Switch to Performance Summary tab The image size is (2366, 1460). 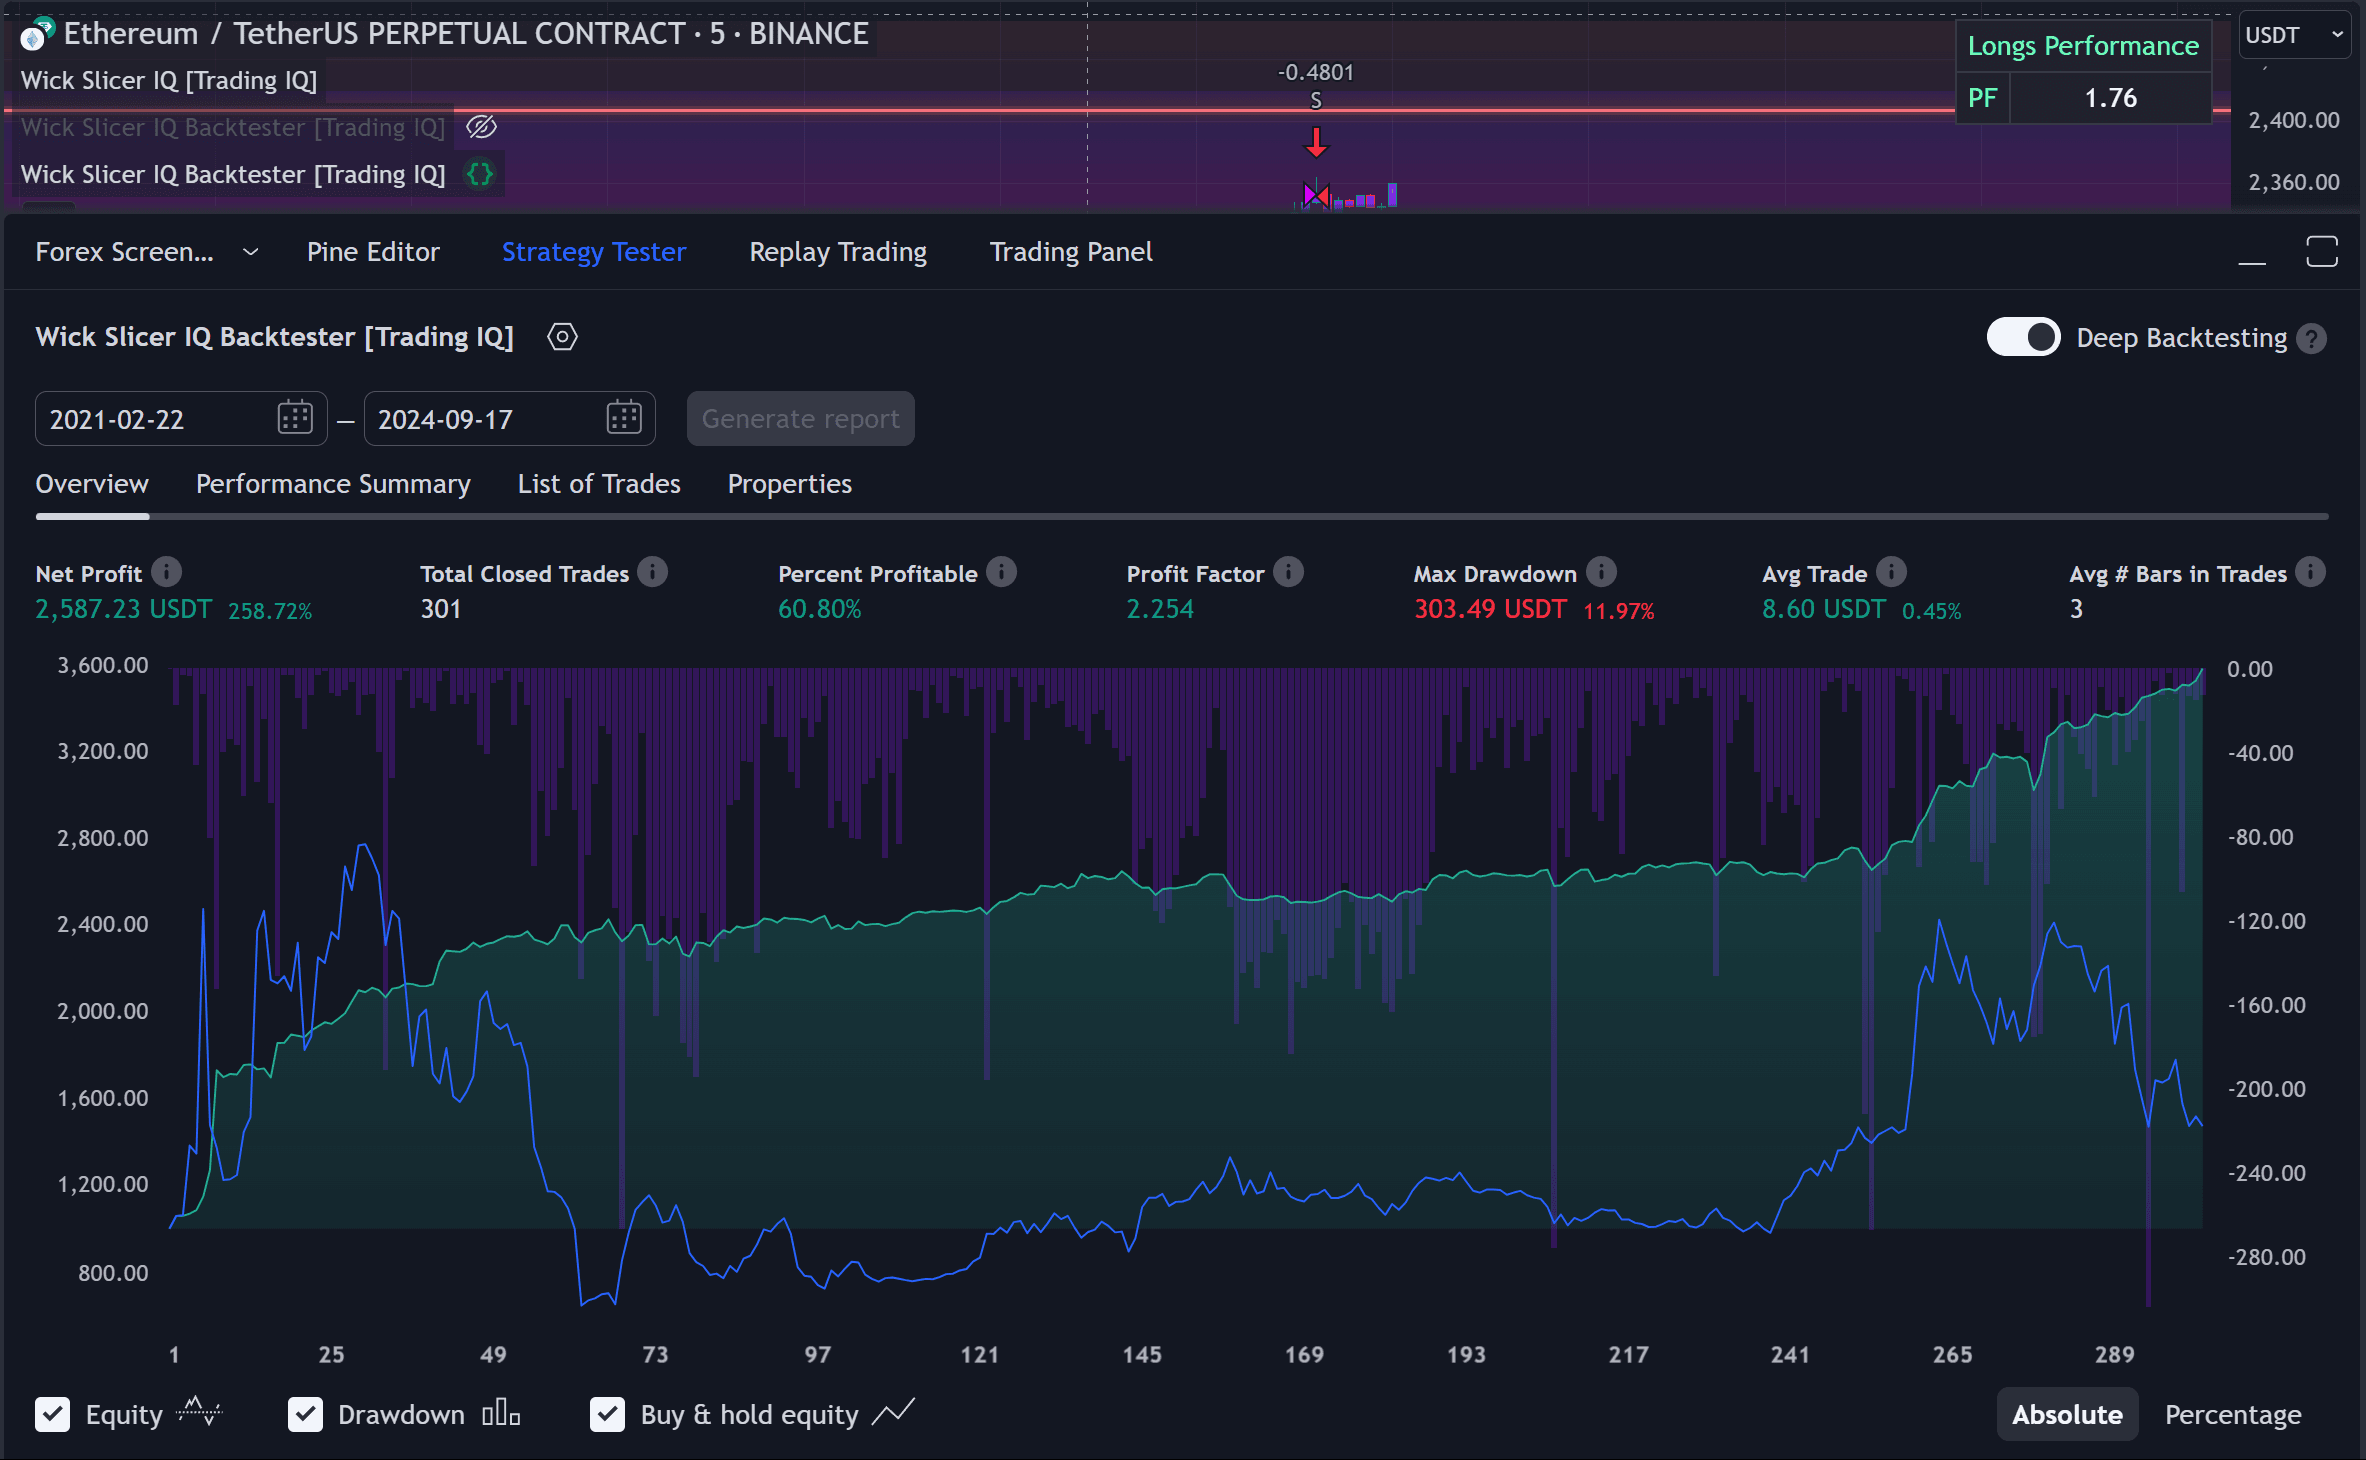pyautogui.click(x=333, y=484)
